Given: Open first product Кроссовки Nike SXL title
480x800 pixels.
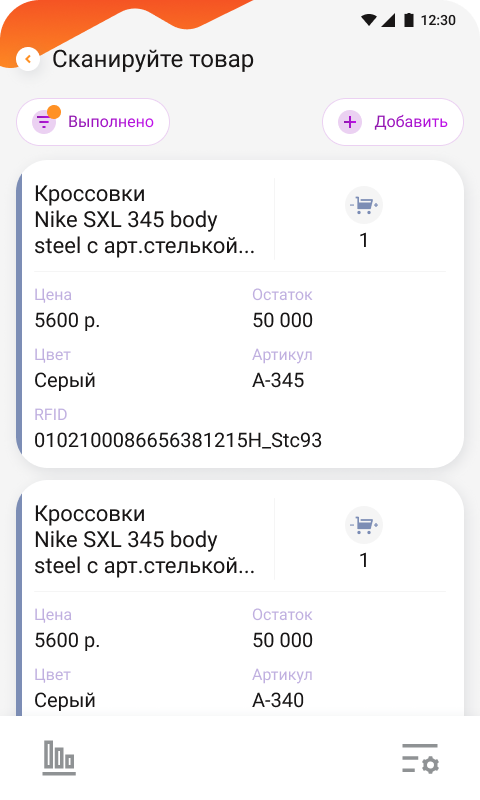Looking at the screenshot, I should (x=144, y=220).
